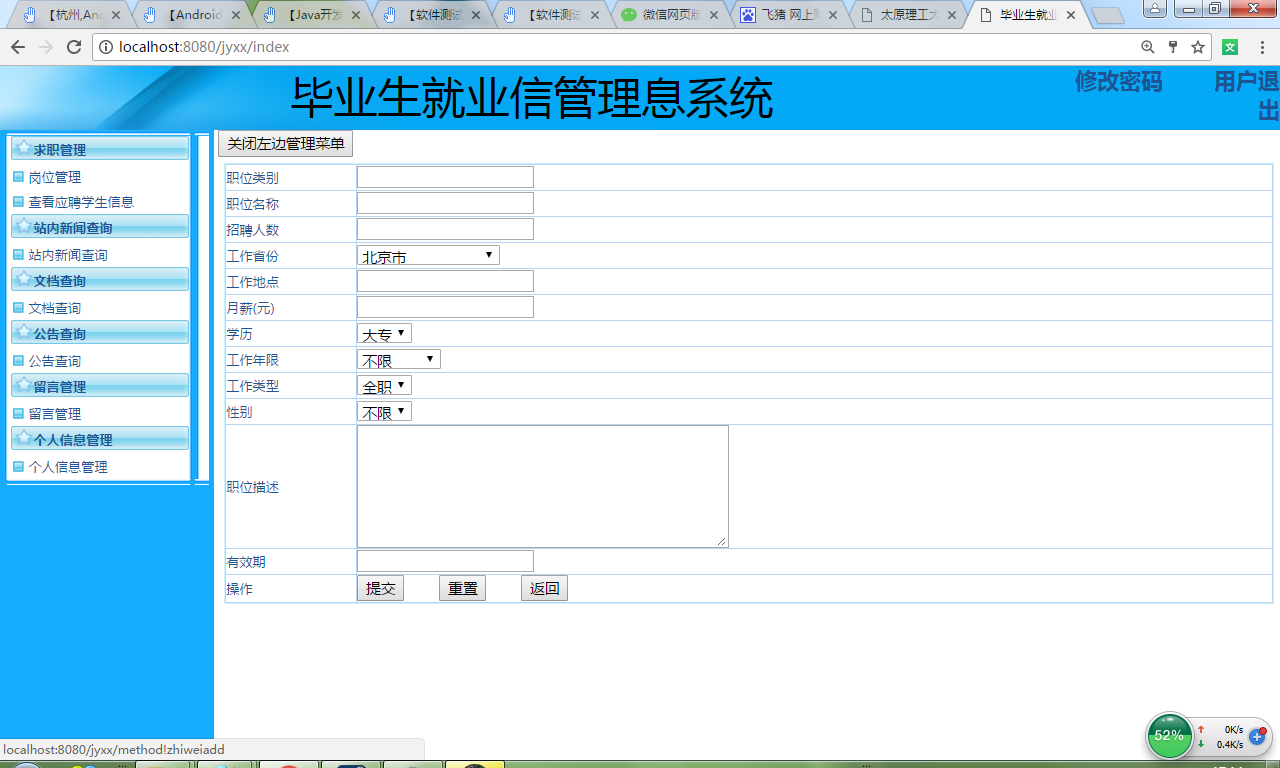Click the star icon beside 站内新闻查询 header
The height and width of the screenshot is (768, 1280).
tap(22, 226)
